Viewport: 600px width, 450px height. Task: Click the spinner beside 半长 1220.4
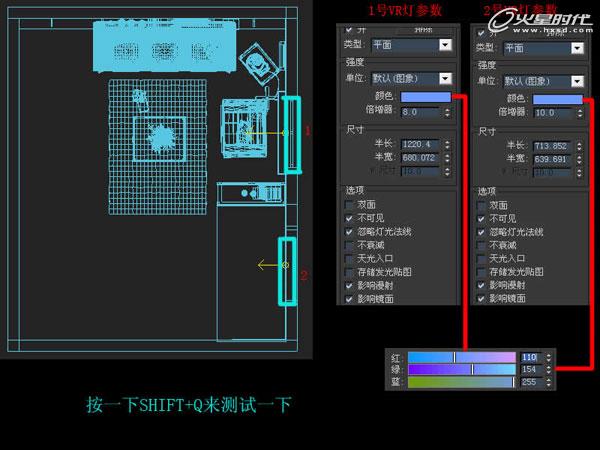click(447, 144)
